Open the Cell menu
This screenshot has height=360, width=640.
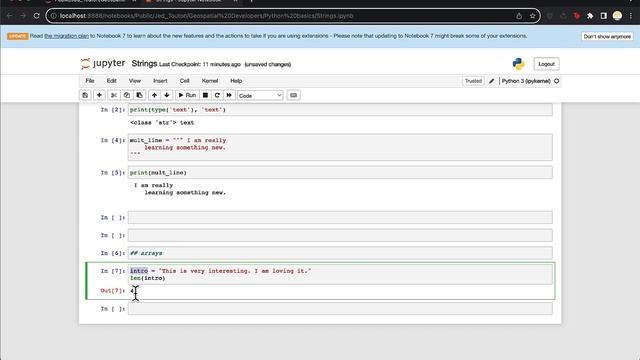click(184, 81)
